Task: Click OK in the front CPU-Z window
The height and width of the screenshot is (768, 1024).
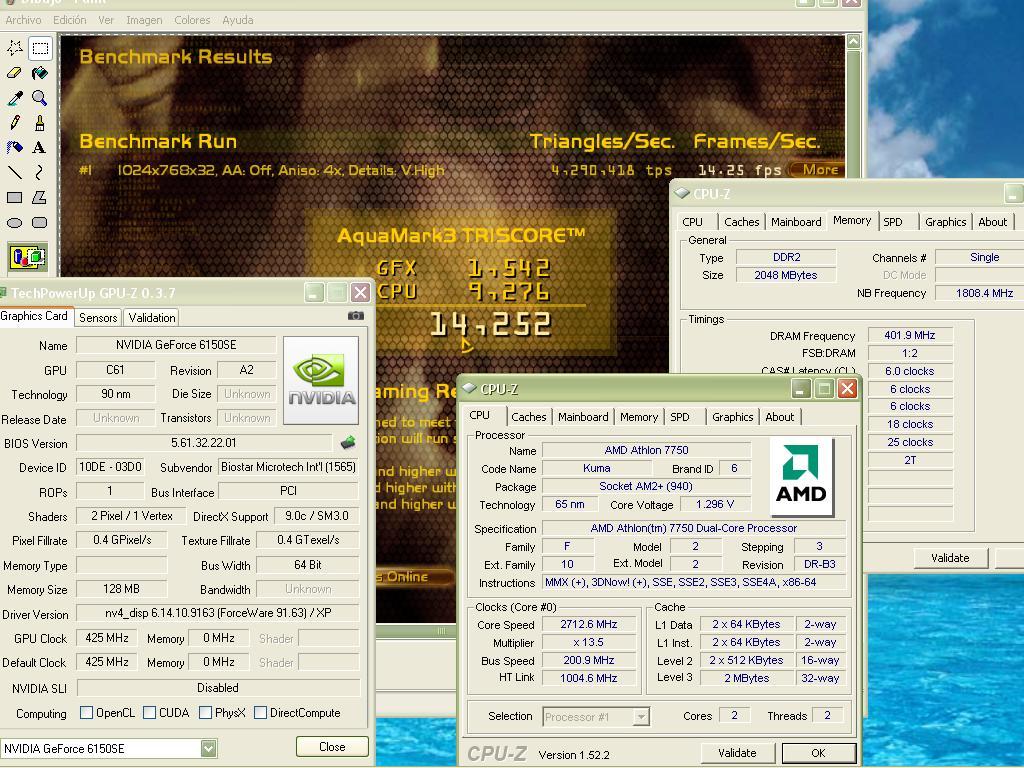Action: pyautogui.click(x=818, y=753)
